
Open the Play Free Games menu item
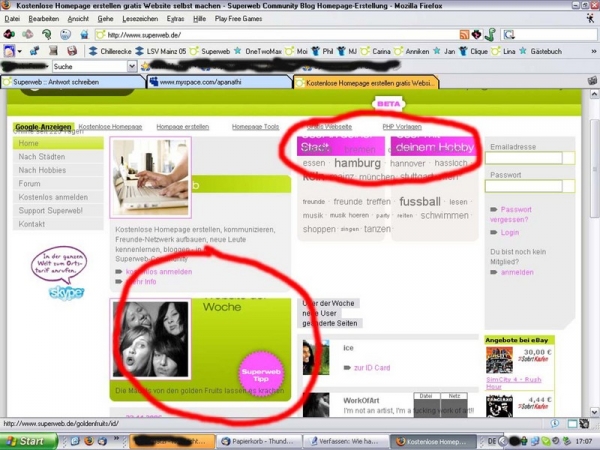tap(238, 19)
